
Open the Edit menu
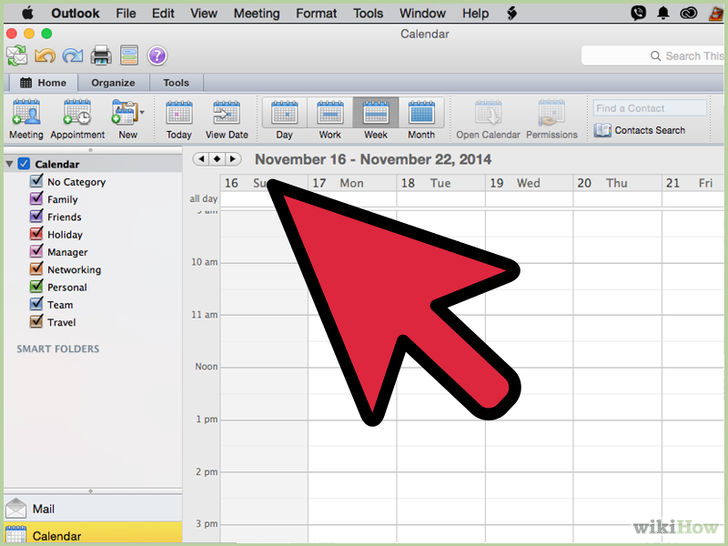(x=163, y=13)
